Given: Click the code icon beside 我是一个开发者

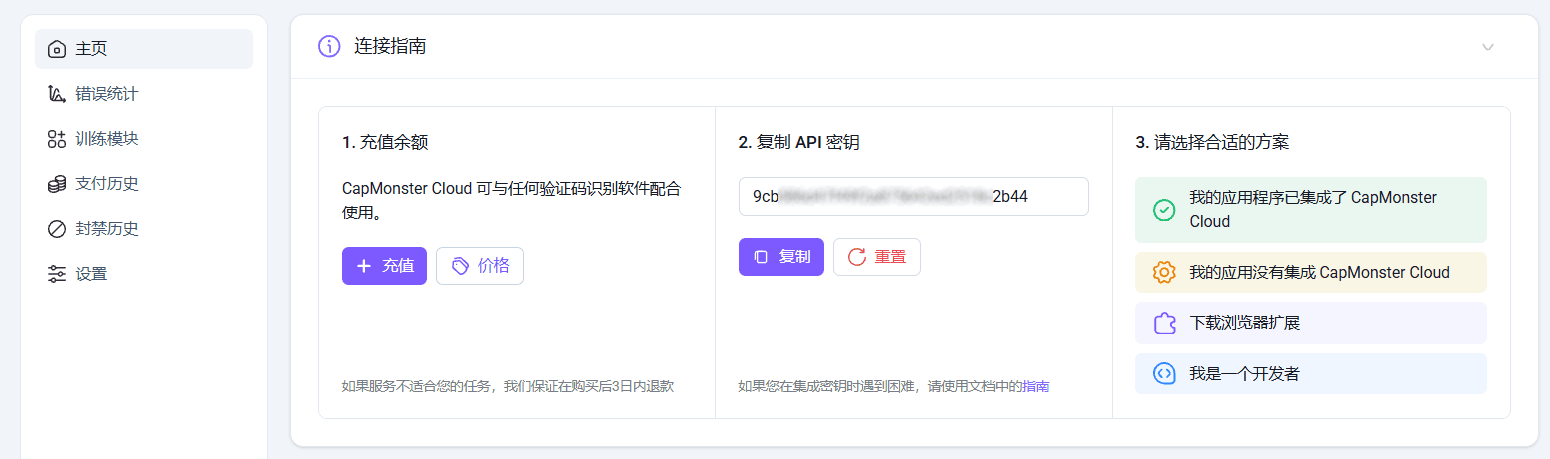Looking at the screenshot, I should [1164, 374].
